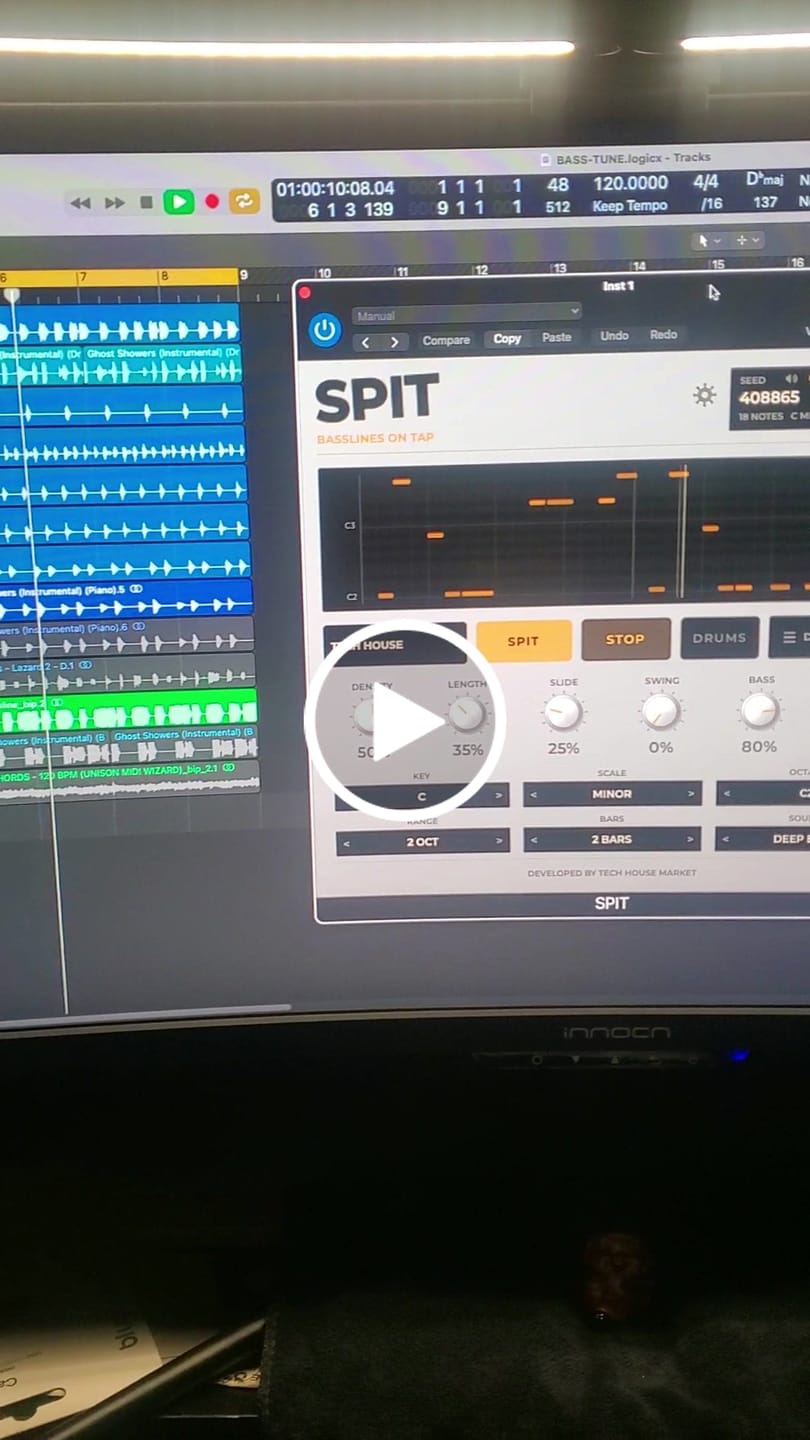This screenshot has width=810, height=1440.
Task: Click the DEVELOPED BY TECH HOUSE MARKET text
Action: [612, 873]
